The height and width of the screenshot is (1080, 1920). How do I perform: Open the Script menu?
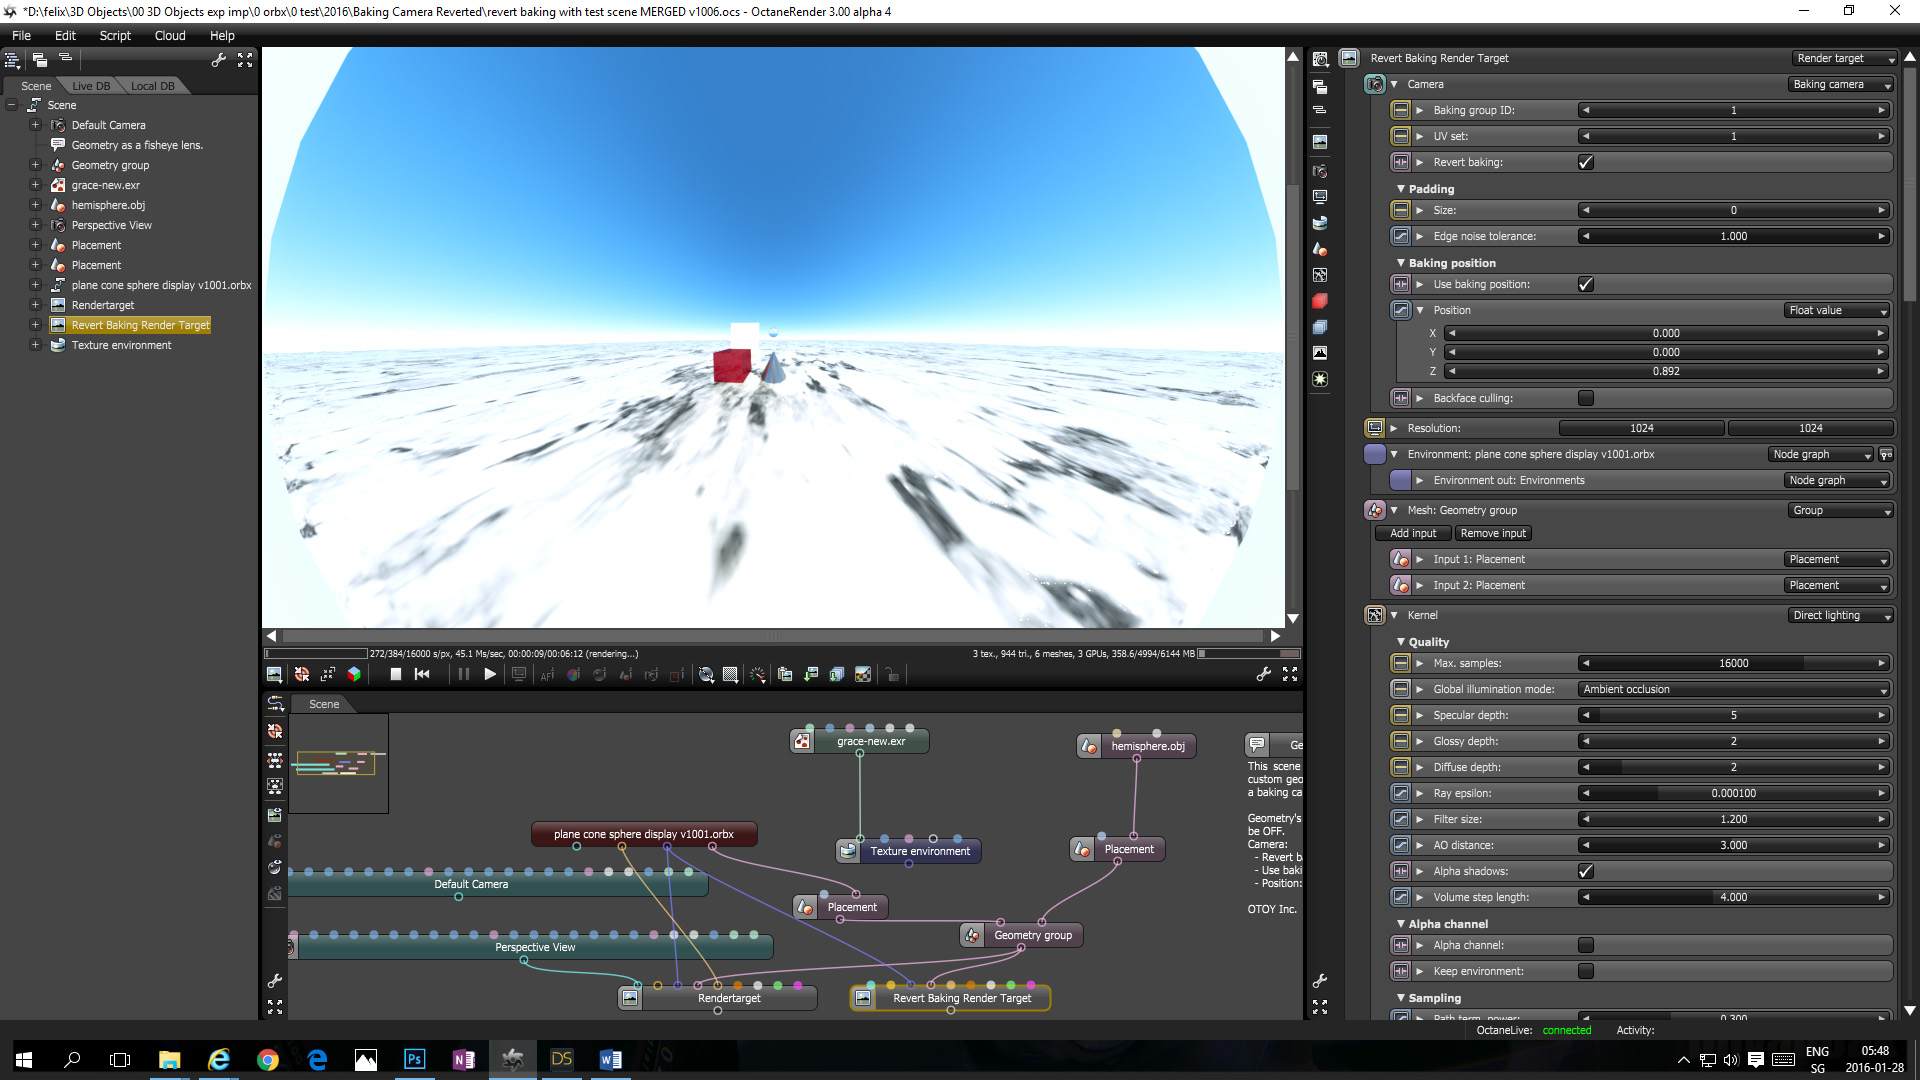tap(115, 35)
